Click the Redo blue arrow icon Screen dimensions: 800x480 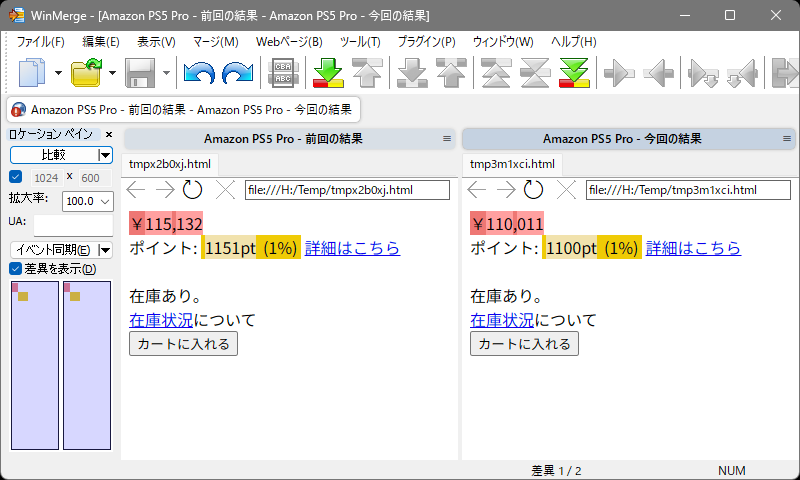coord(238,72)
